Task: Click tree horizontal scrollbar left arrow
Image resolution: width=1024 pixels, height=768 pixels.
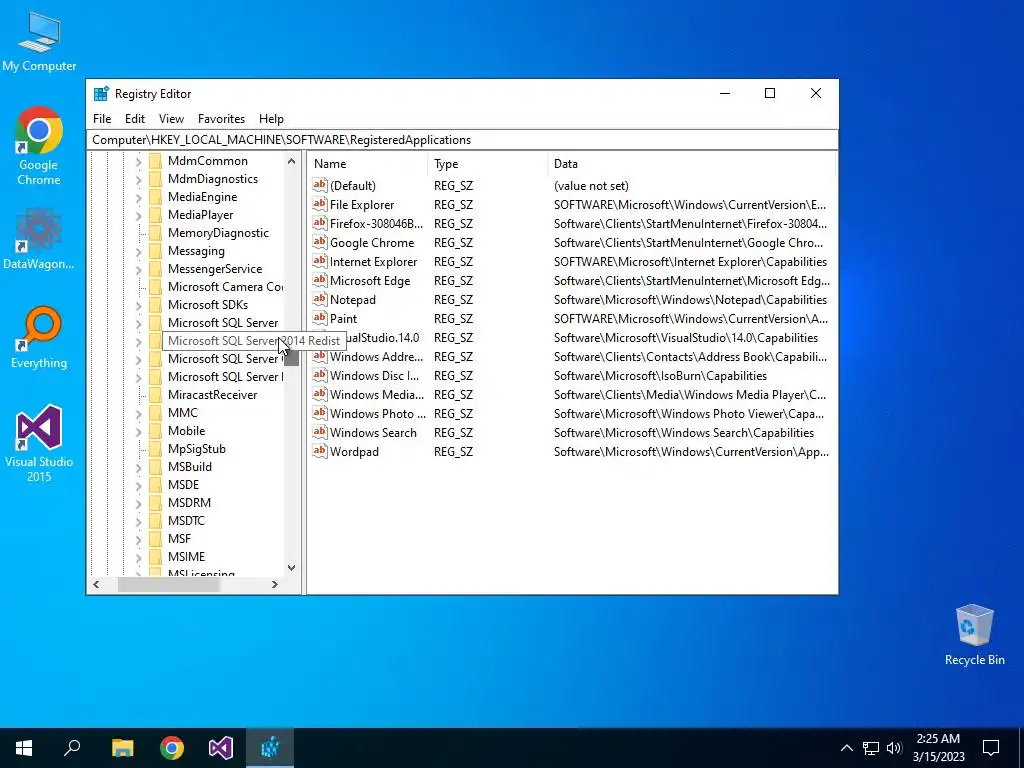Action: (x=96, y=584)
